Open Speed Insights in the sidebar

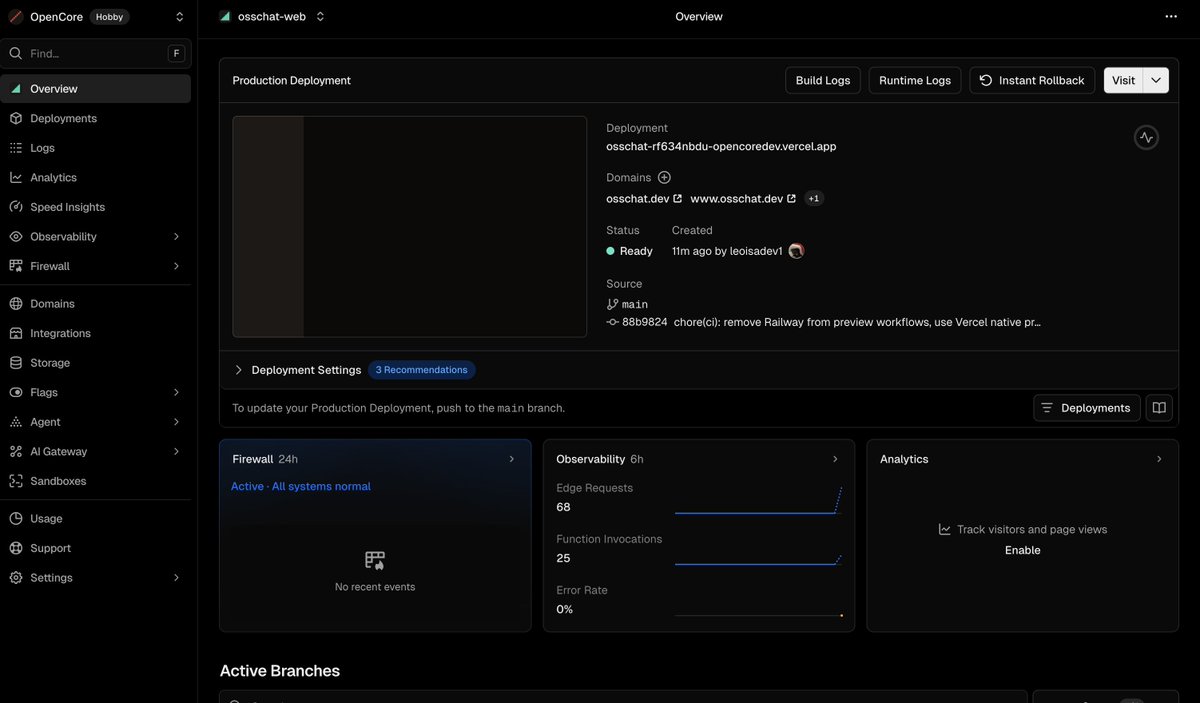pyautogui.click(x=96, y=207)
